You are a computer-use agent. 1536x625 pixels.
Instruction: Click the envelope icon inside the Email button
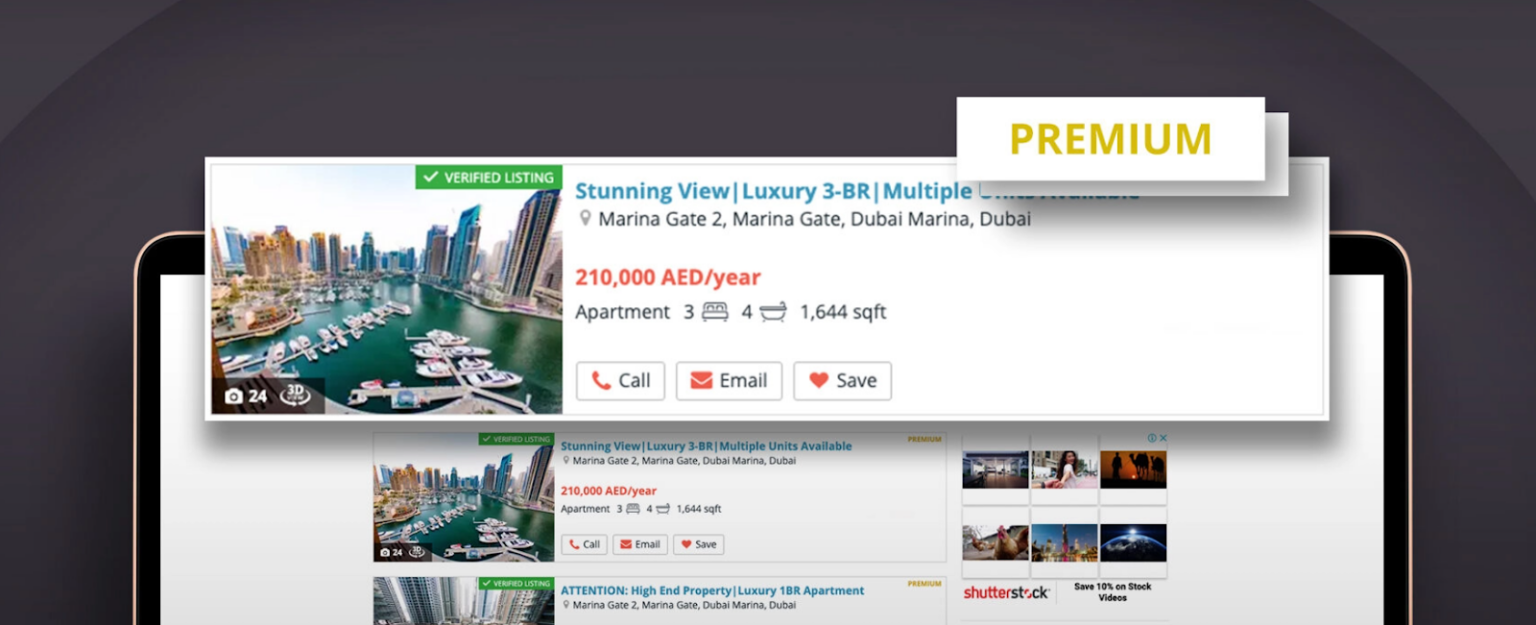[x=701, y=381]
